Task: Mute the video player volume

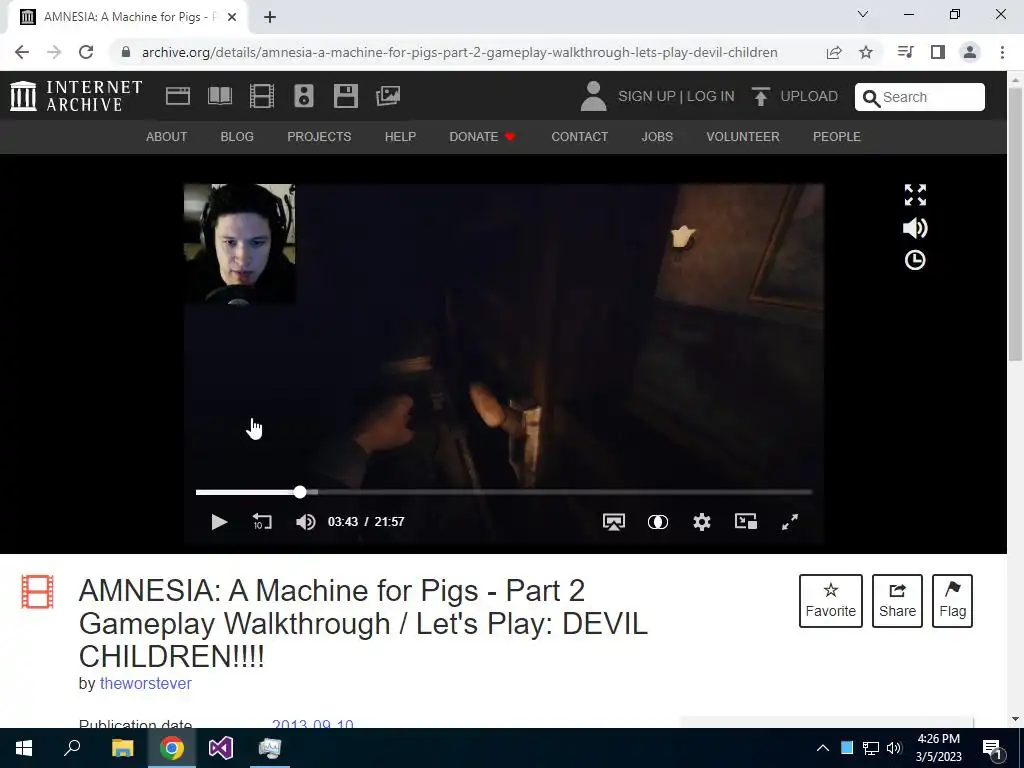Action: coord(306,522)
